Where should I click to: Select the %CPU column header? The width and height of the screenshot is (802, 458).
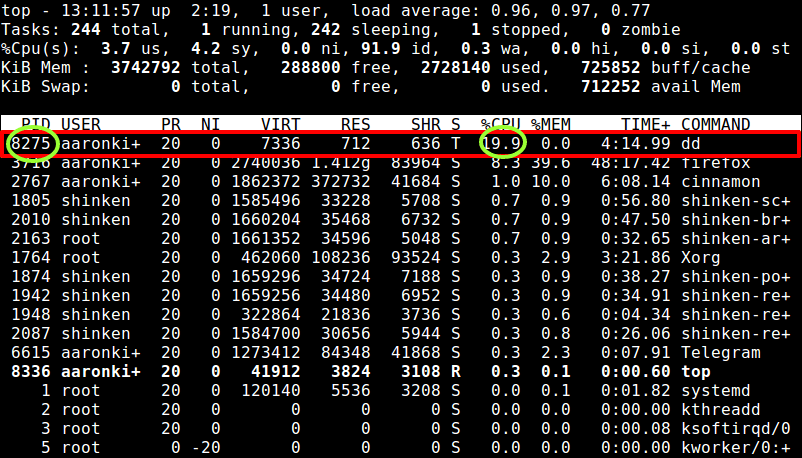coord(501,124)
